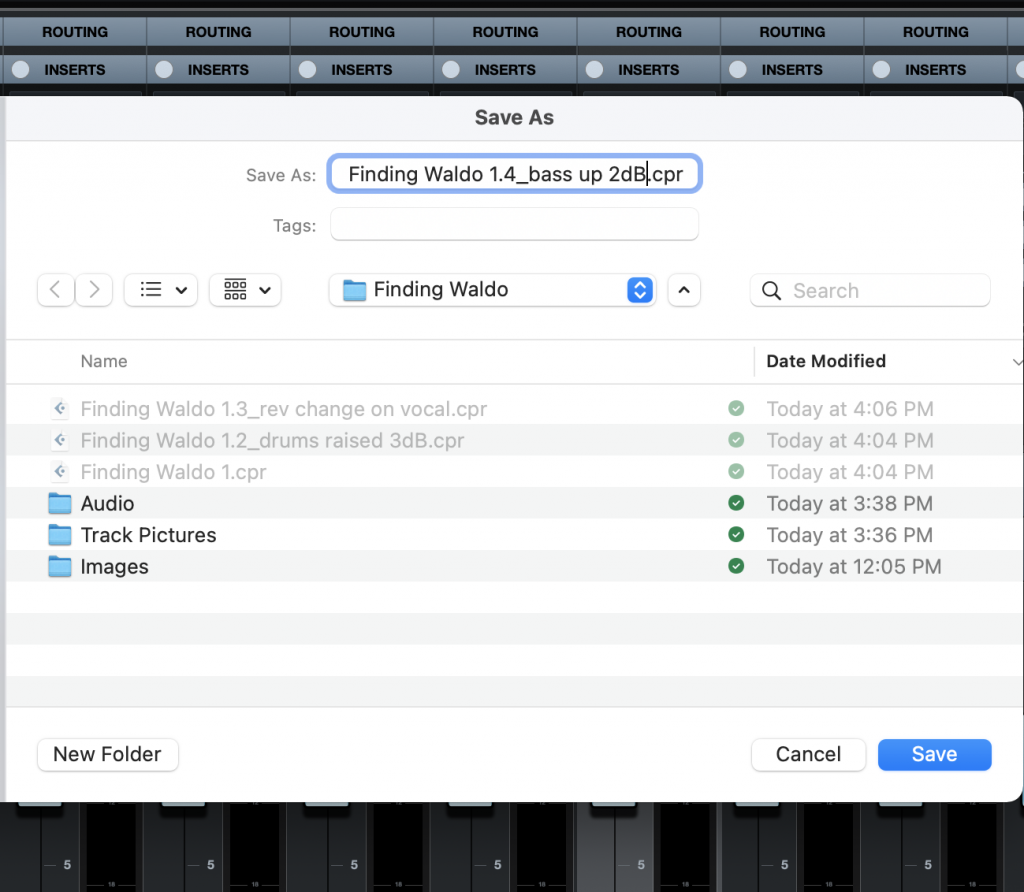Toggle the fourth channel's INSERTS bypass circle

click(x=451, y=70)
